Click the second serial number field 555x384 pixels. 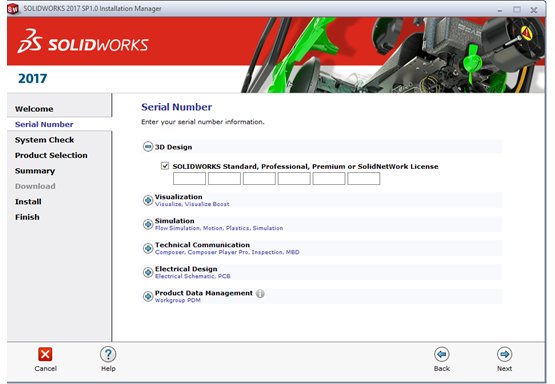pyautogui.click(x=224, y=178)
